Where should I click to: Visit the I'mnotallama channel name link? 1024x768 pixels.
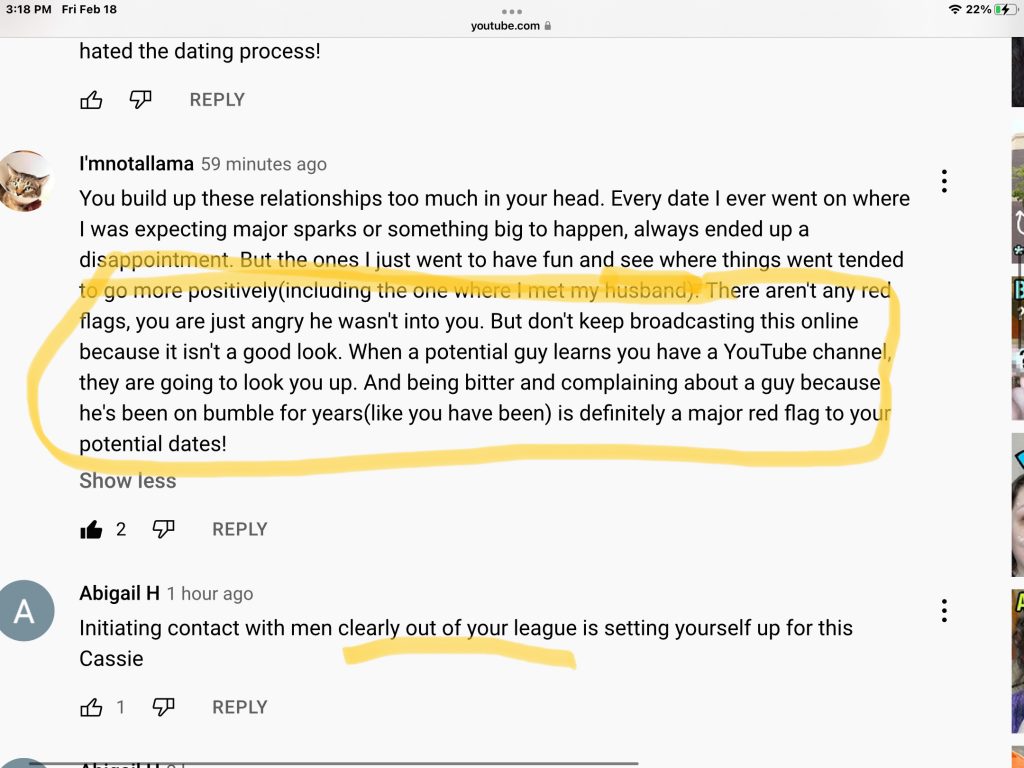[136, 163]
